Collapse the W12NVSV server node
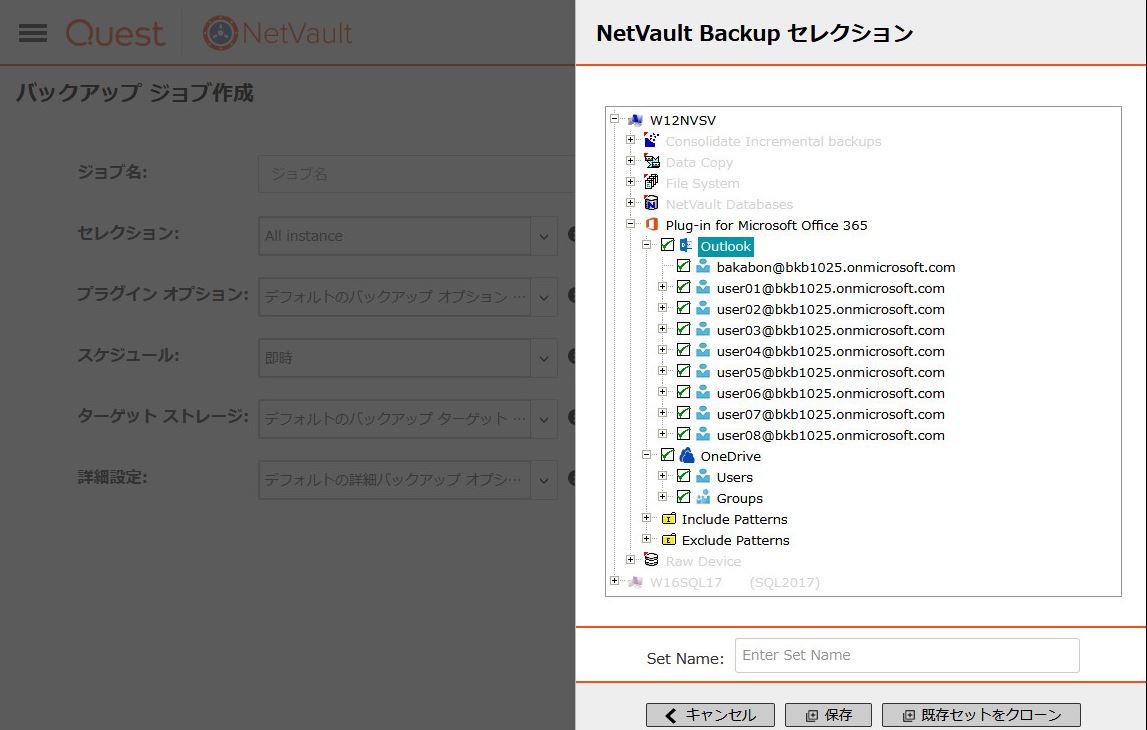Viewport: 1147px width, 730px height. point(614,118)
